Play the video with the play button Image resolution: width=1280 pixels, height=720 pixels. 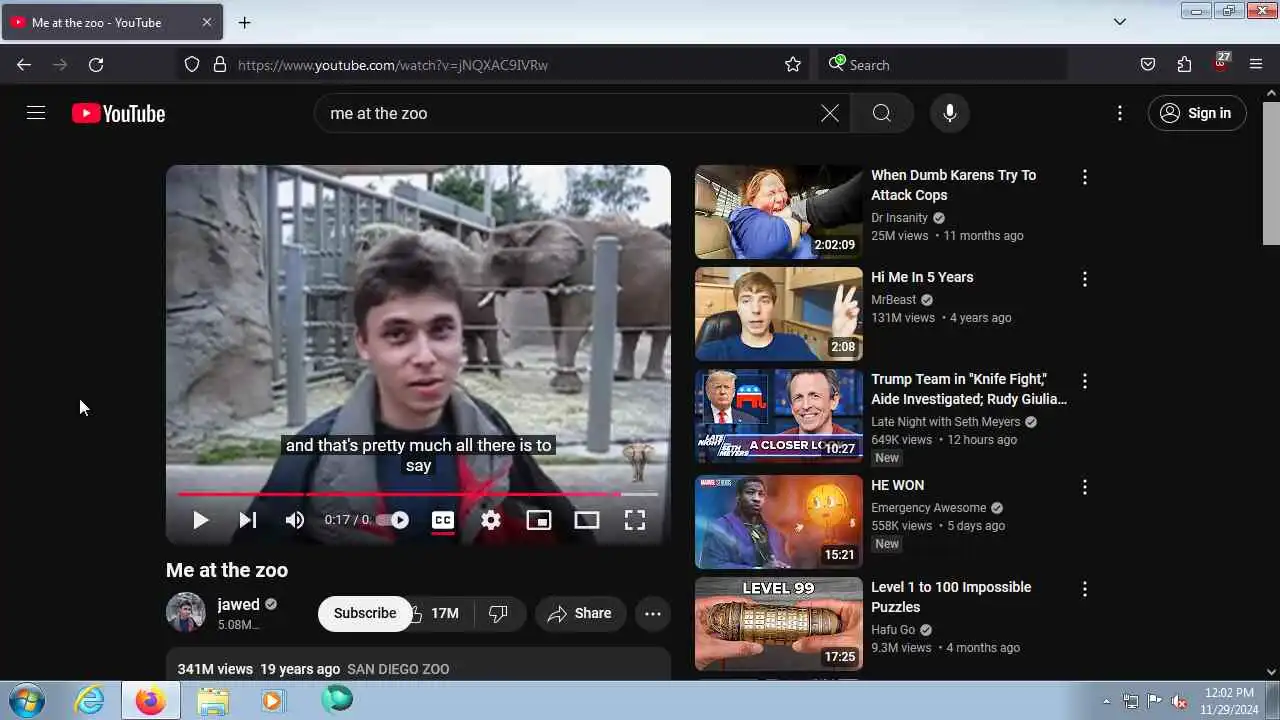point(200,520)
